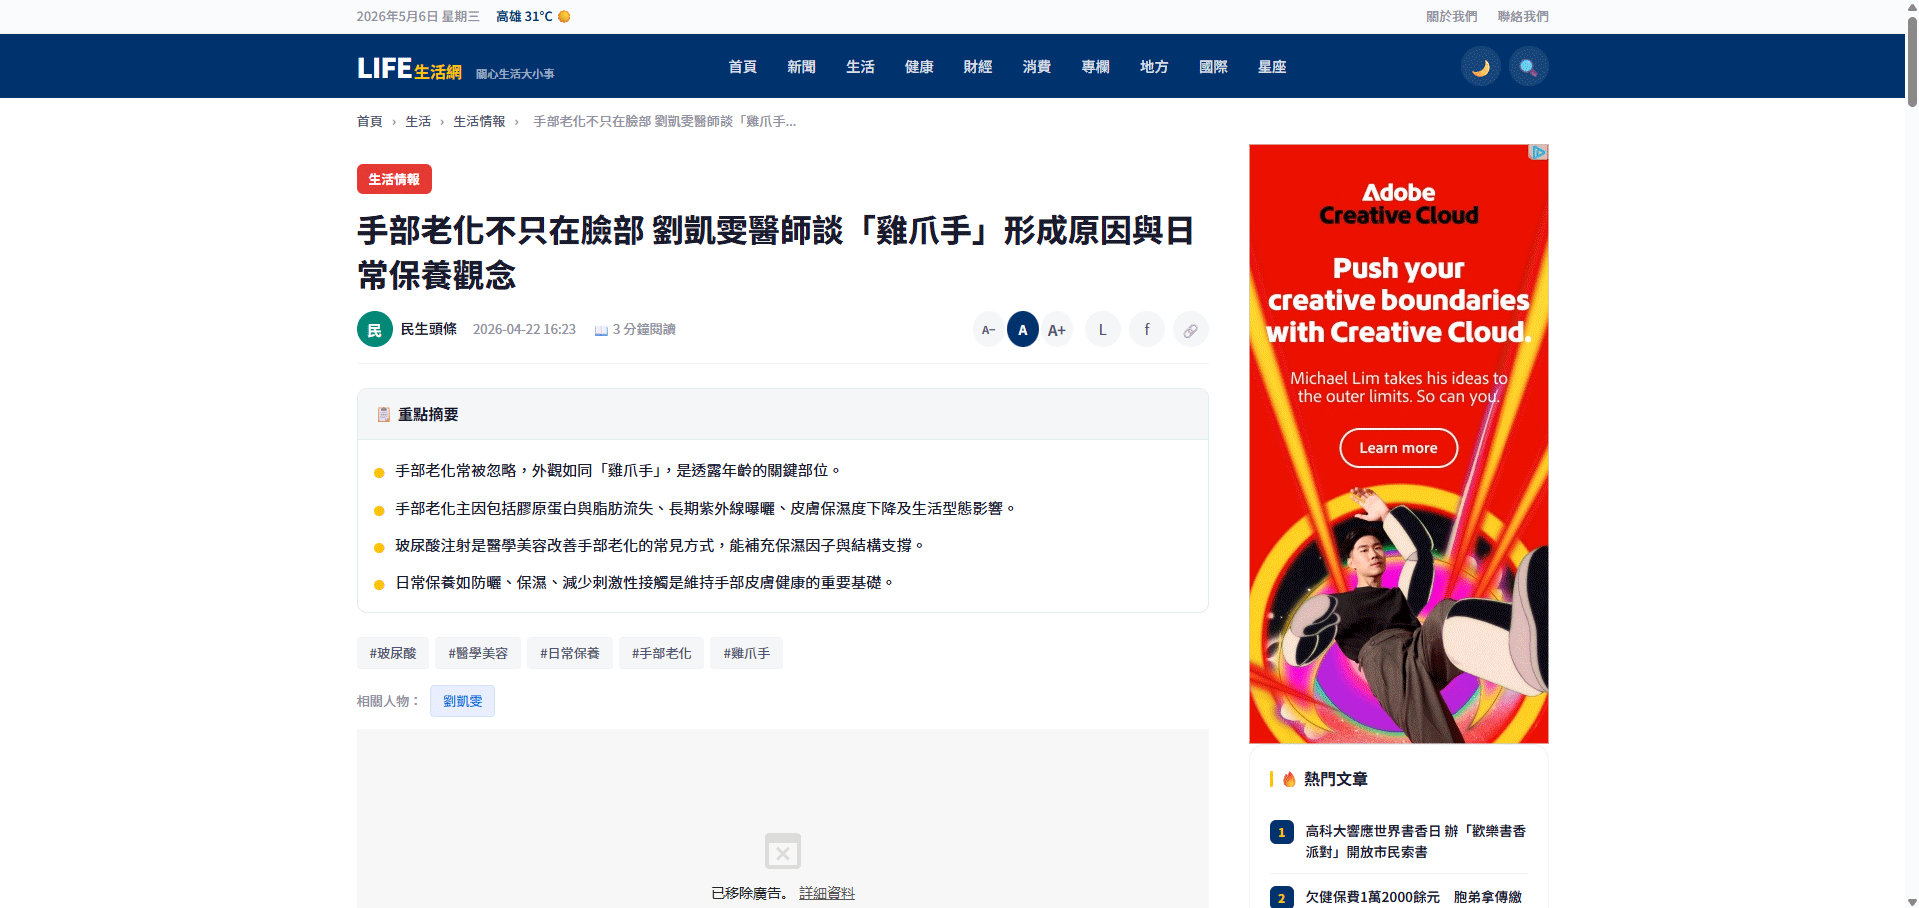This screenshot has width=1919, height=908.
Task: Open the #醫學美容 tag
Action: coord(478,653)
